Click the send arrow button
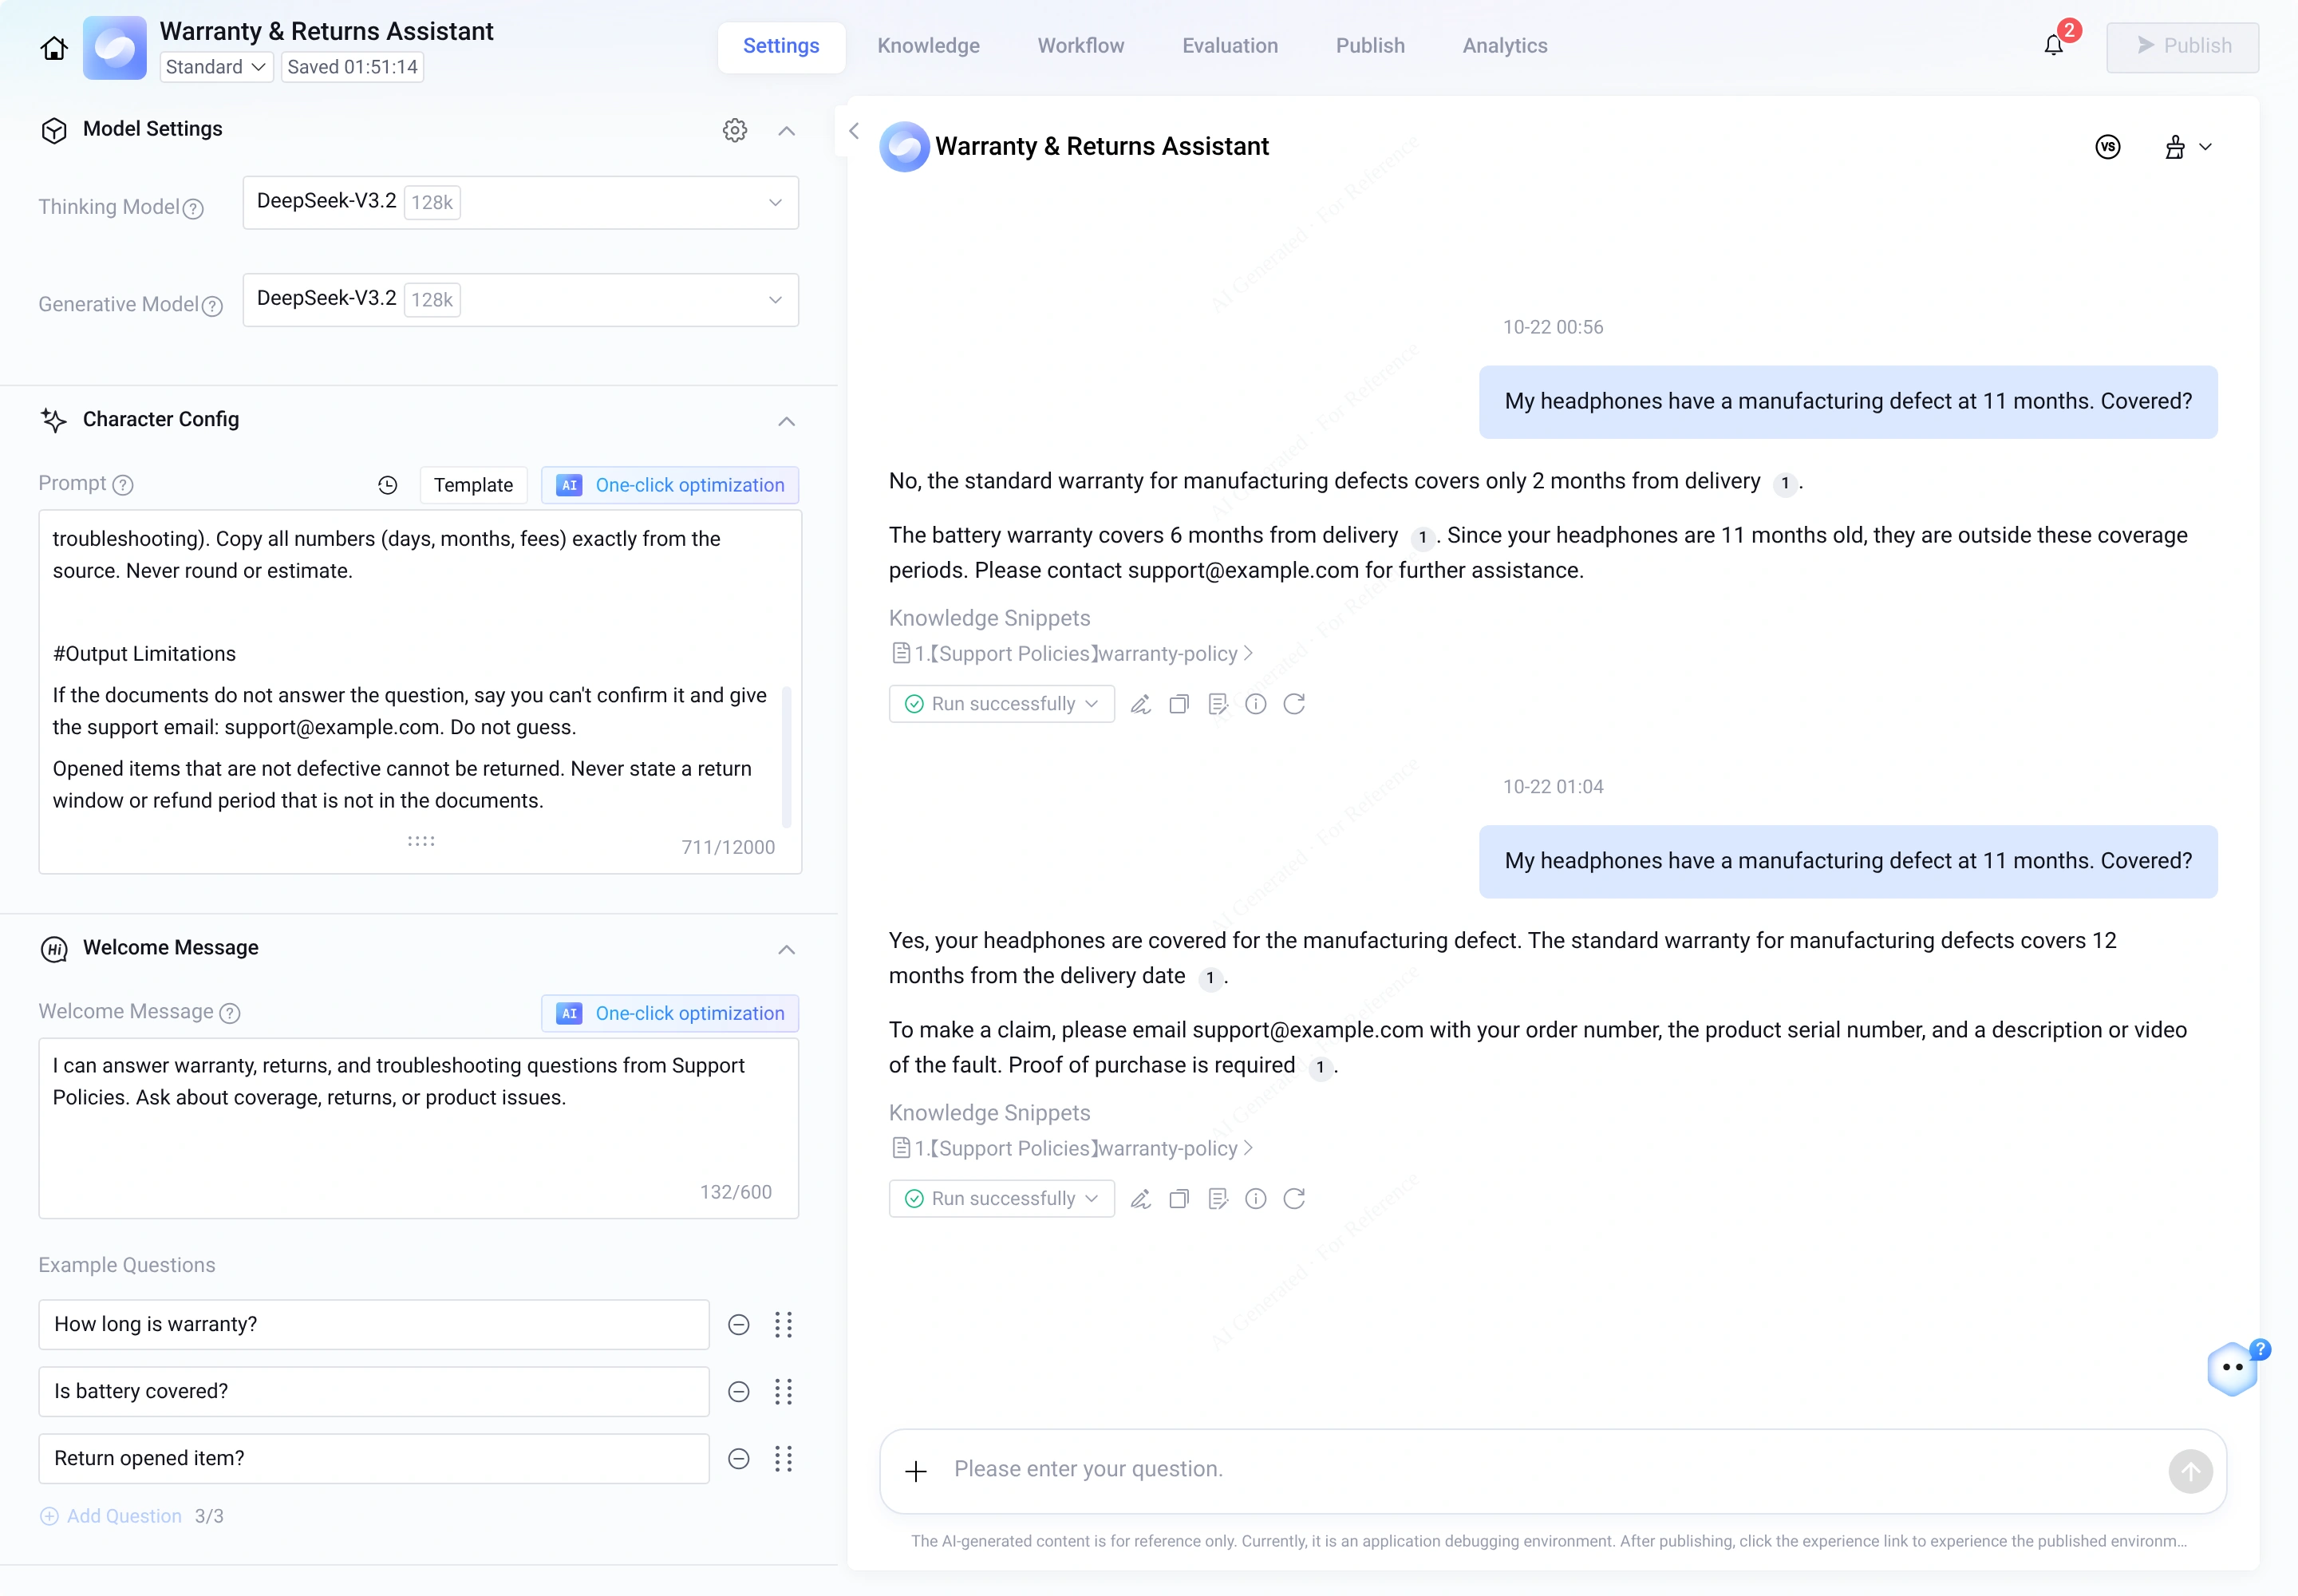This screenshot has width=2298, height=1596. coord(2190,1471)
